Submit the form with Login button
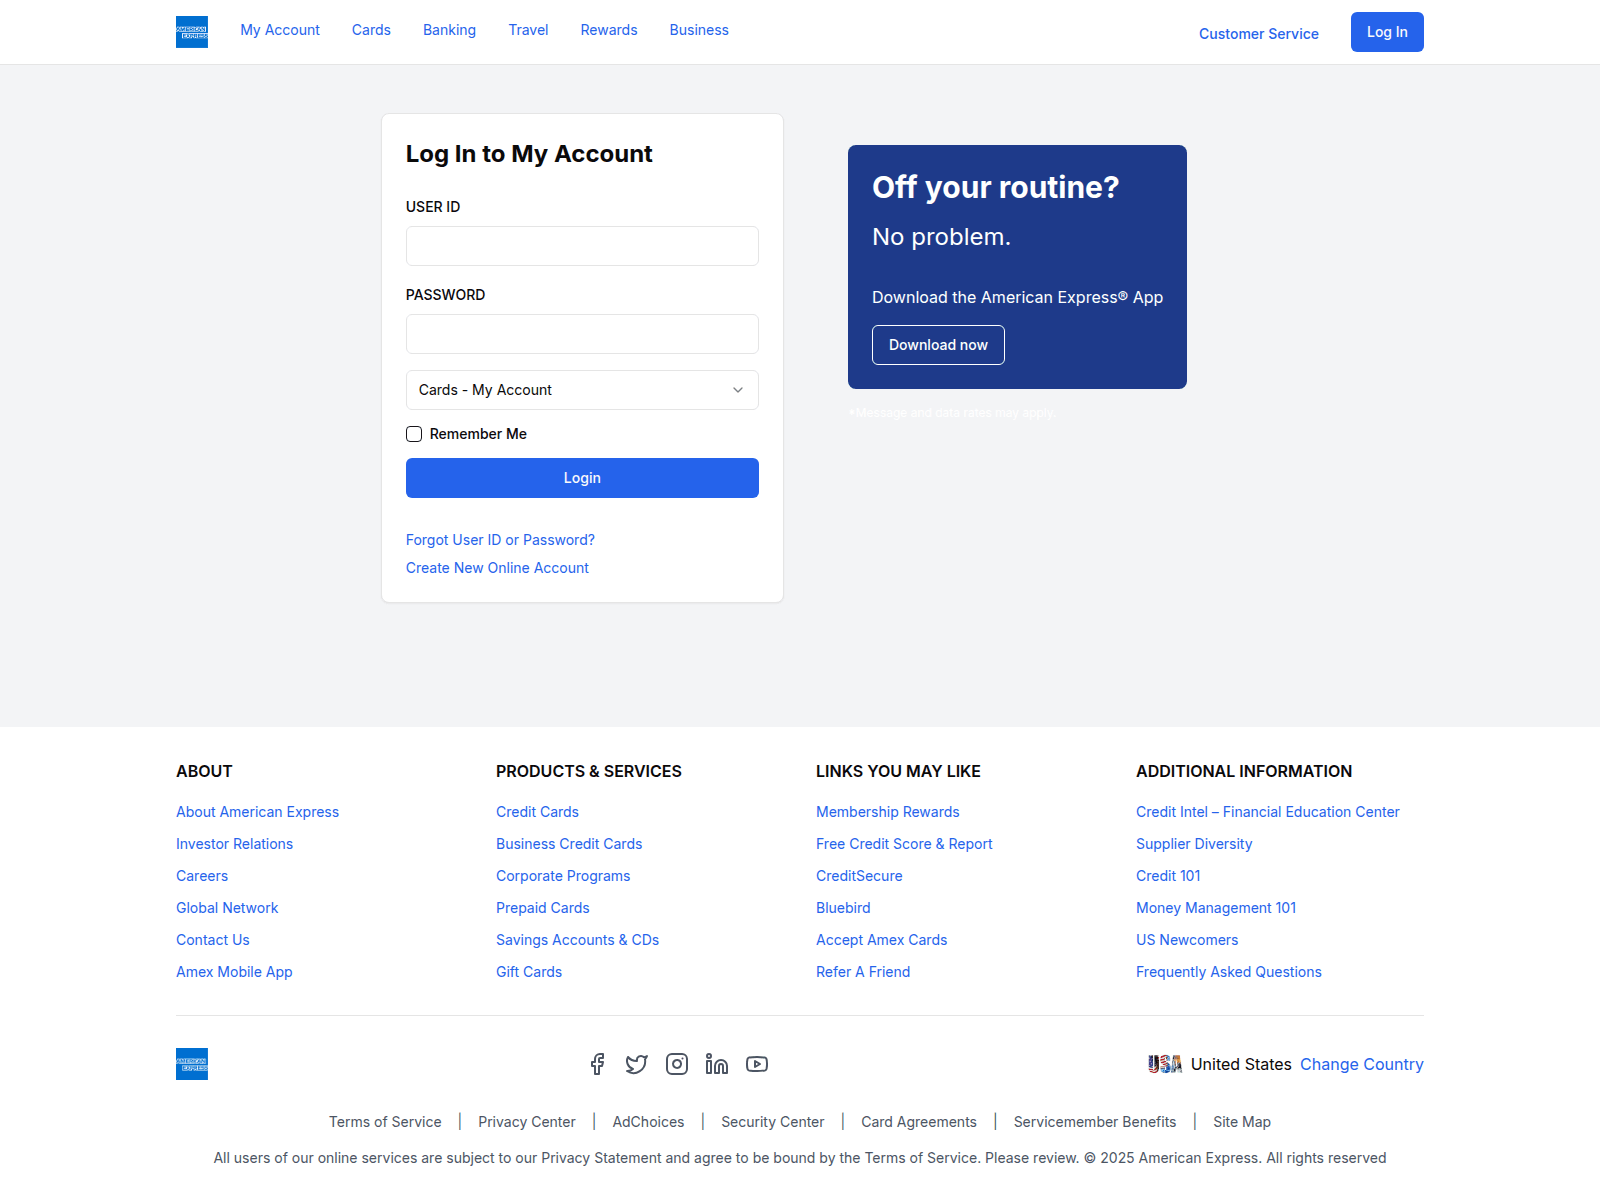1600x1200 pixels. point(582,478)
